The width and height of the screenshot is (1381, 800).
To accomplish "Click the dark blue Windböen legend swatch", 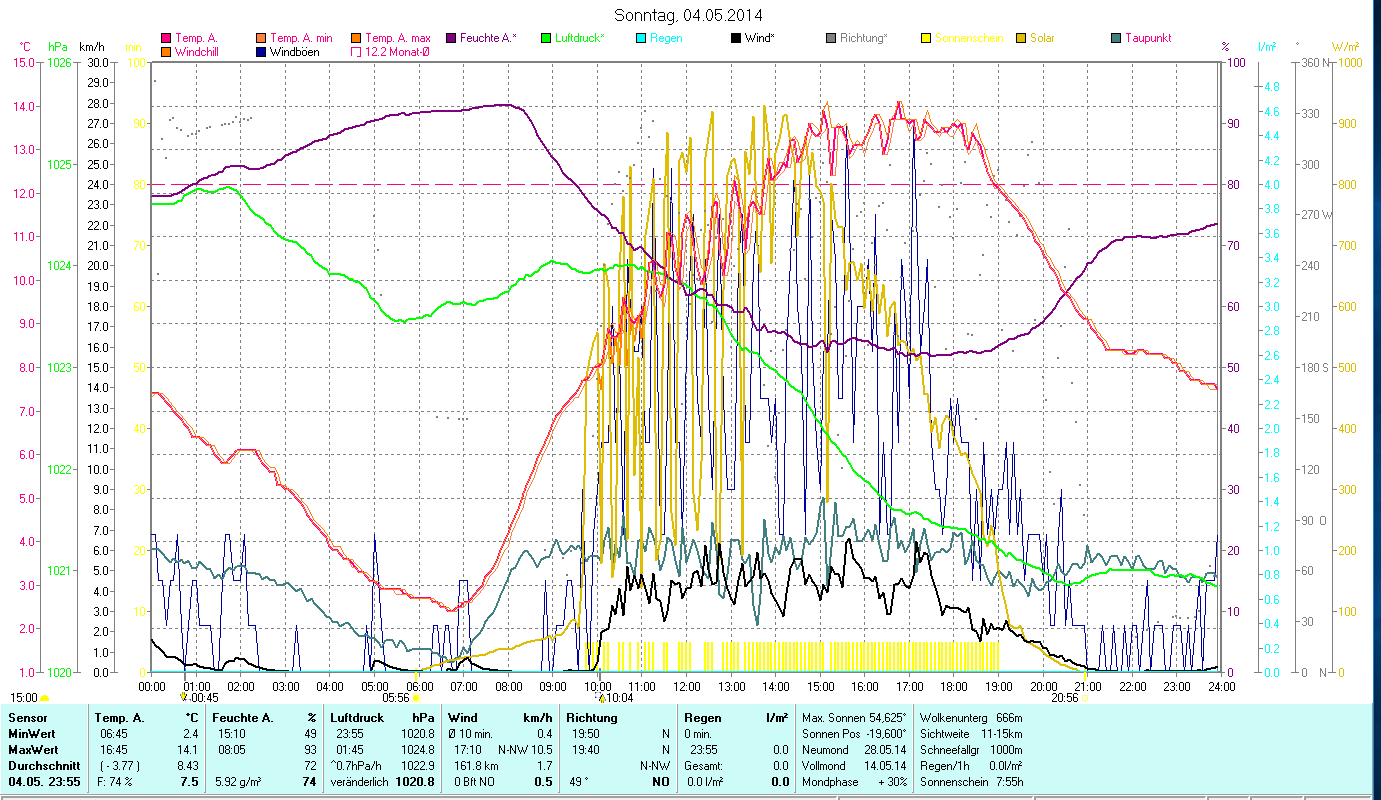I will (x=262, y=51).
